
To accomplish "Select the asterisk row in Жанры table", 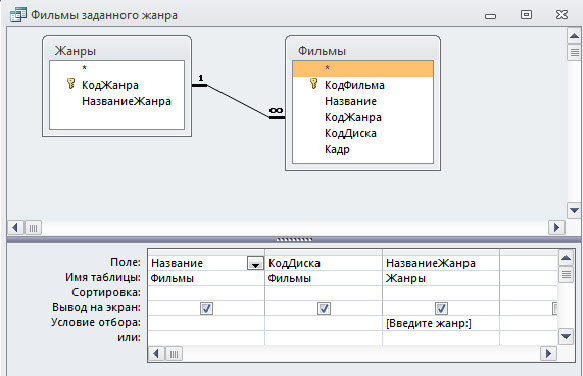I will (117, 68).
